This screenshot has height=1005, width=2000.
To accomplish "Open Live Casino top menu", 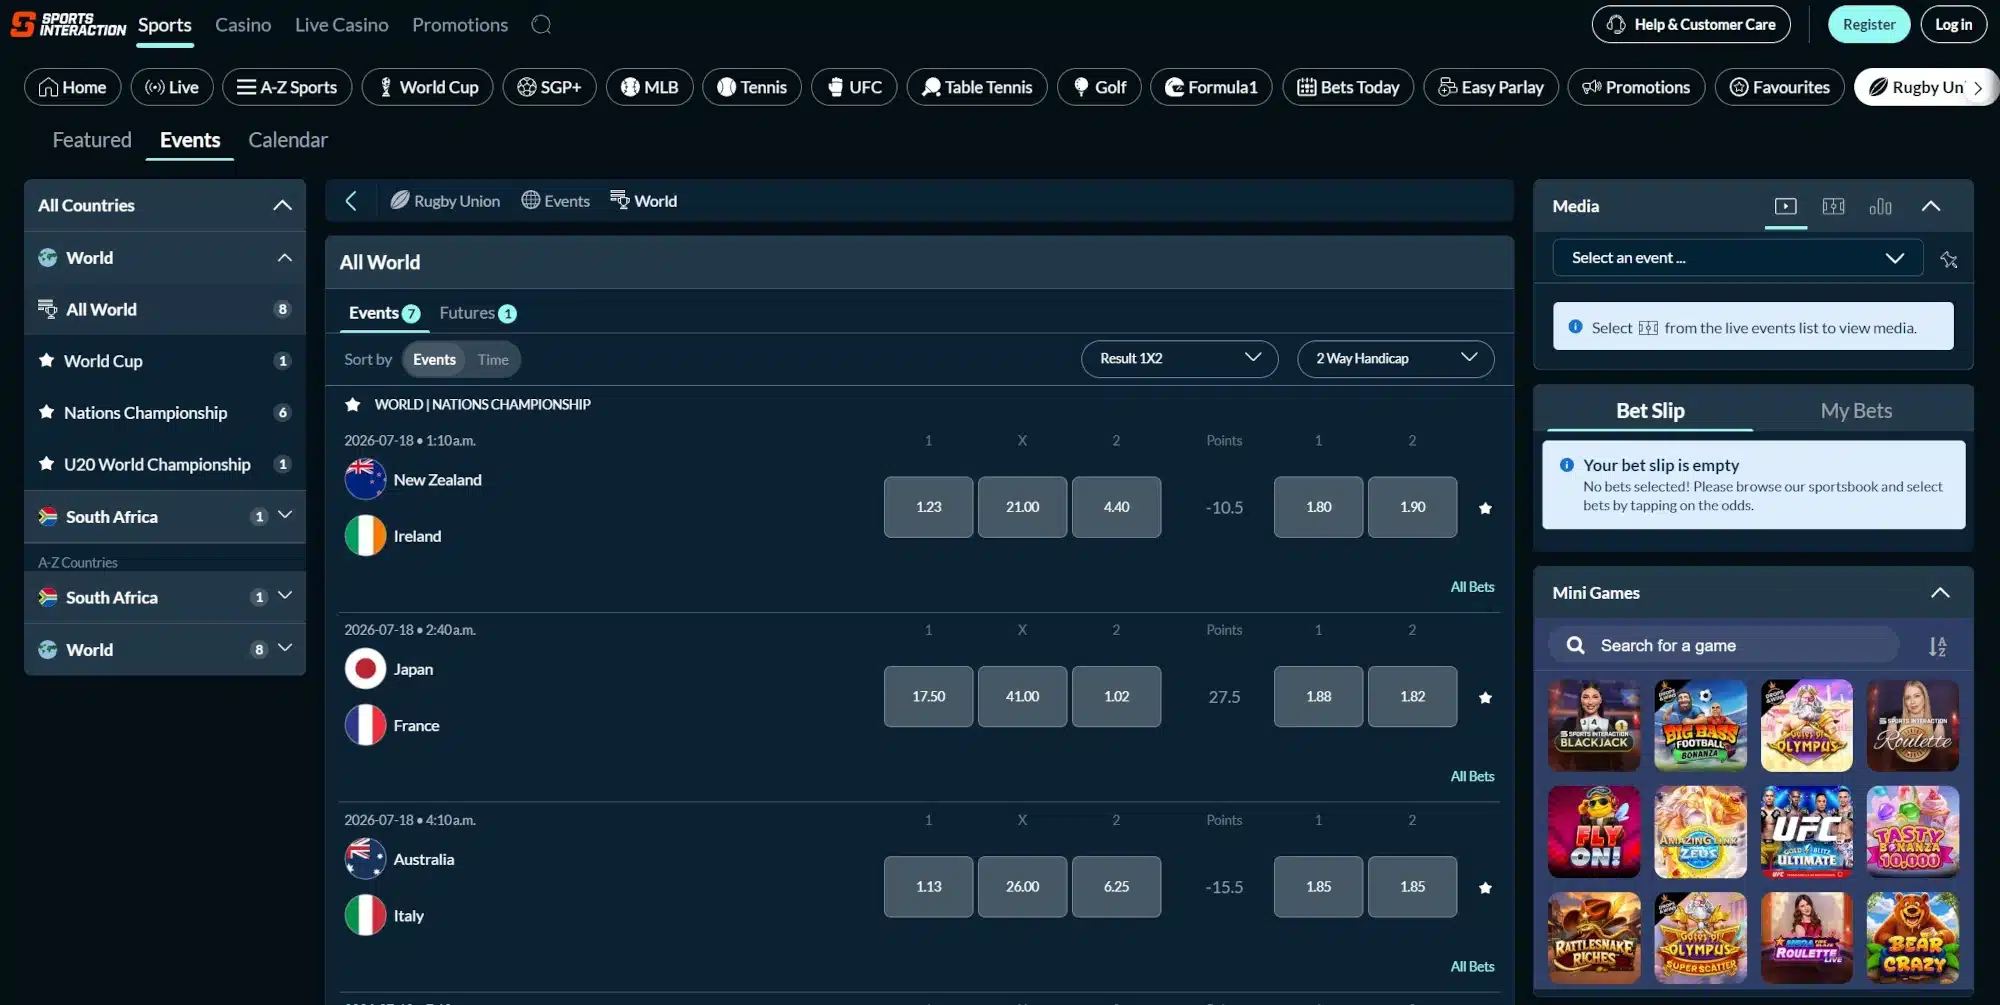I will 341,25.
